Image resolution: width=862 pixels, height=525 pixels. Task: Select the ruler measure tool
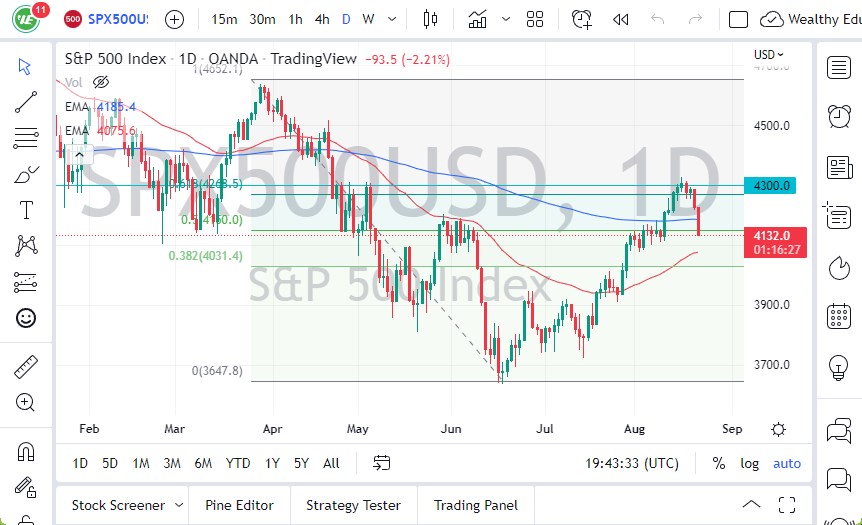[x=26, y=366]
